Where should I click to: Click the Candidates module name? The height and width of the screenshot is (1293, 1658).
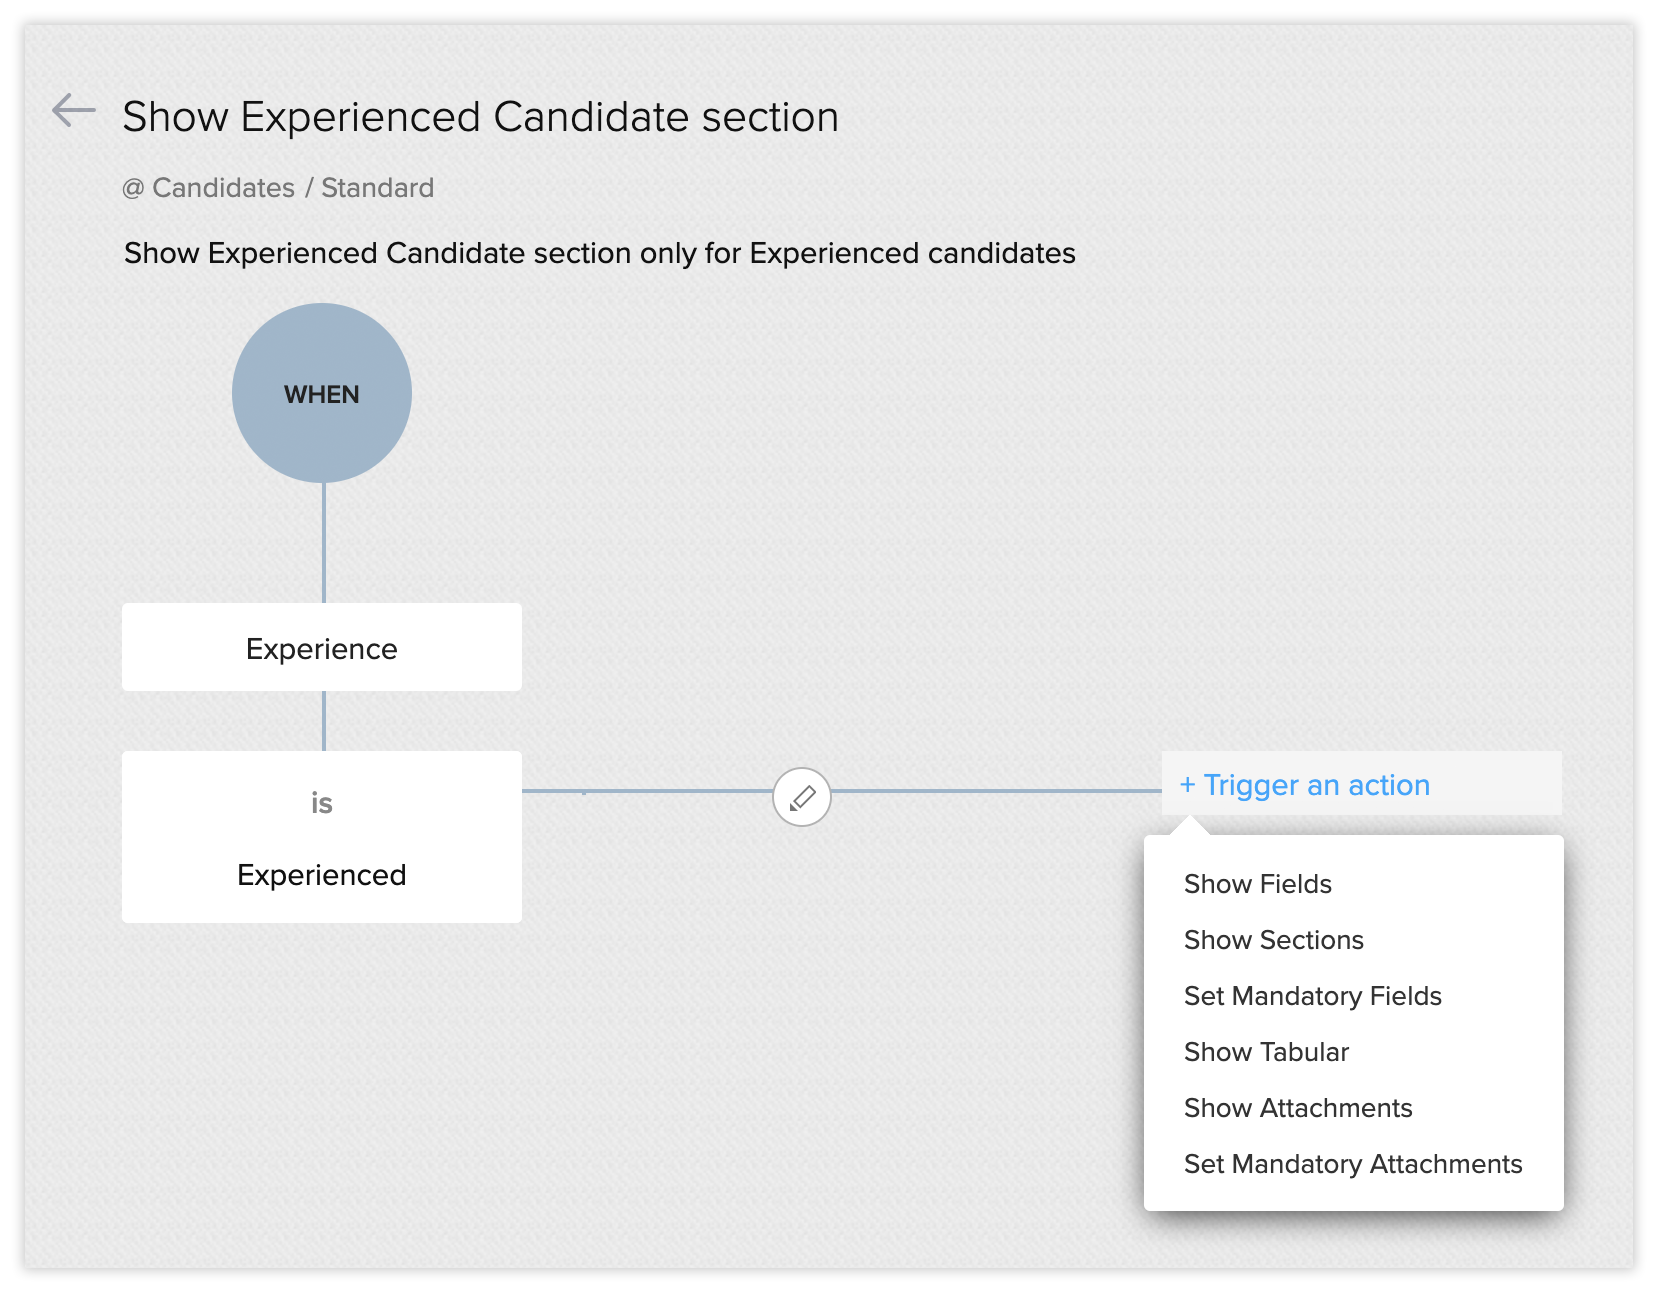click(x=223, y=188)
